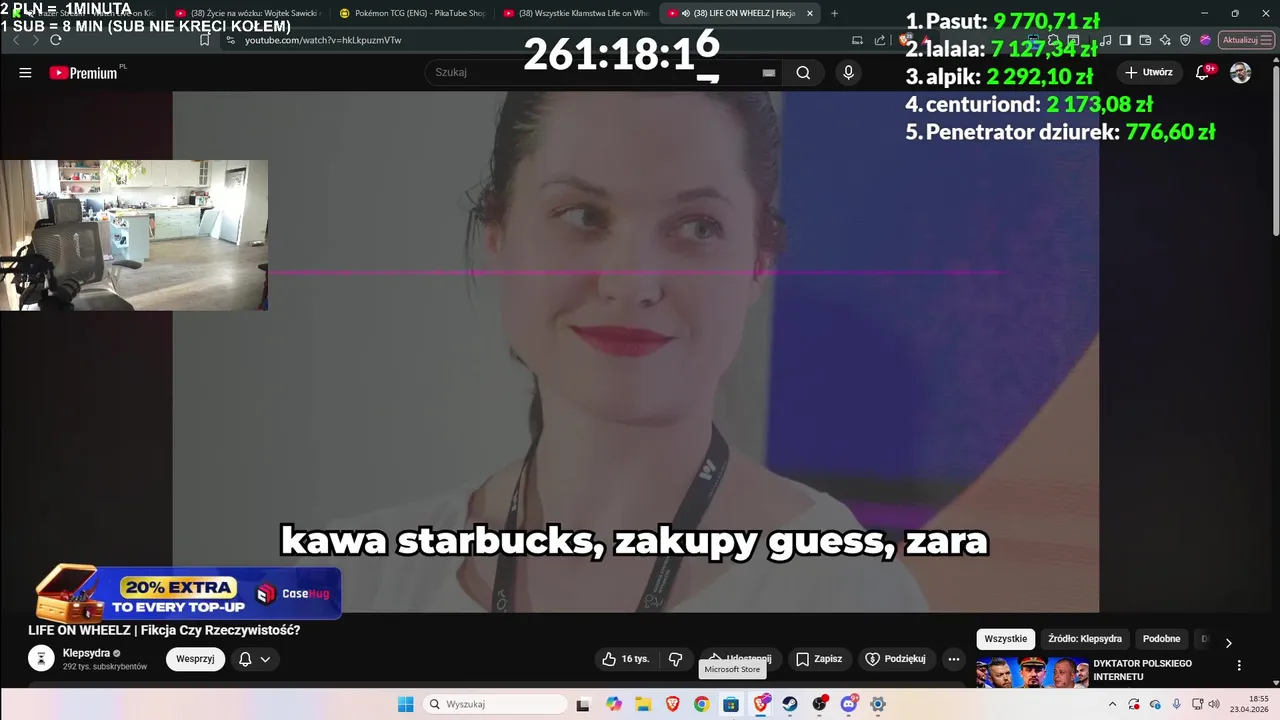
Task: Bookmark this page in address bar
Action: [204, 40]
